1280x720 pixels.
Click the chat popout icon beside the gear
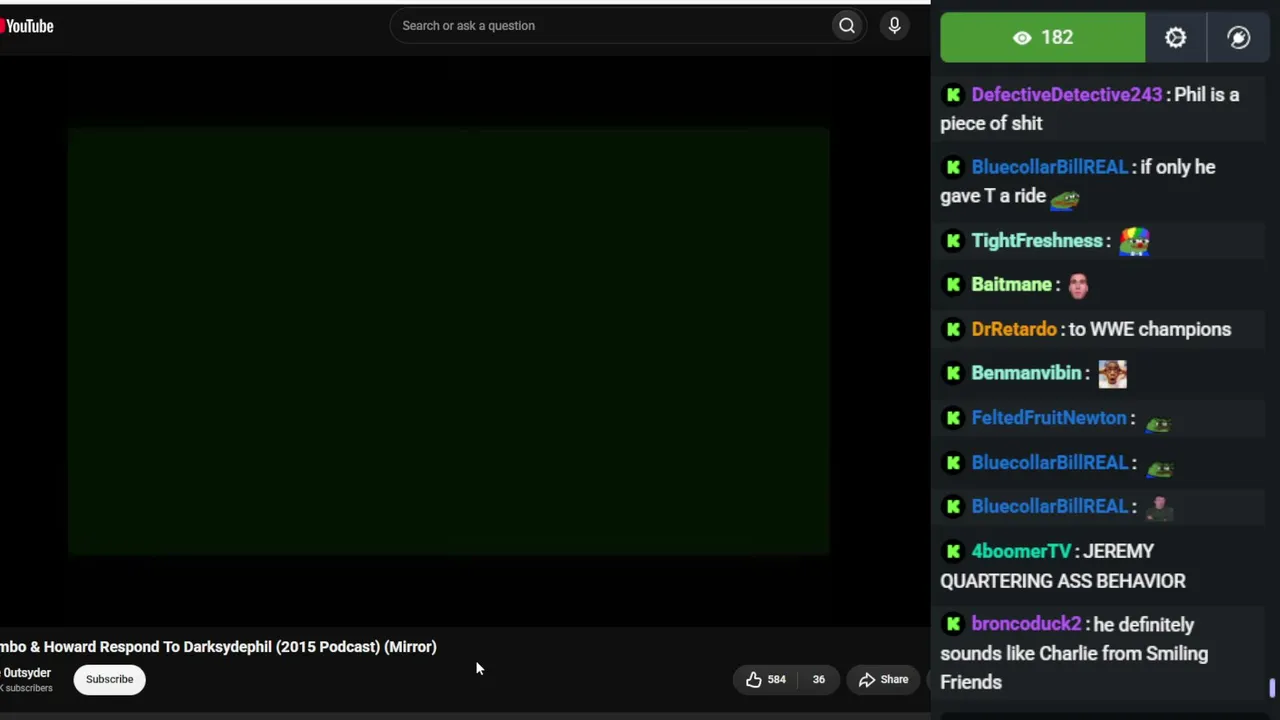(x=1239, y=38)
